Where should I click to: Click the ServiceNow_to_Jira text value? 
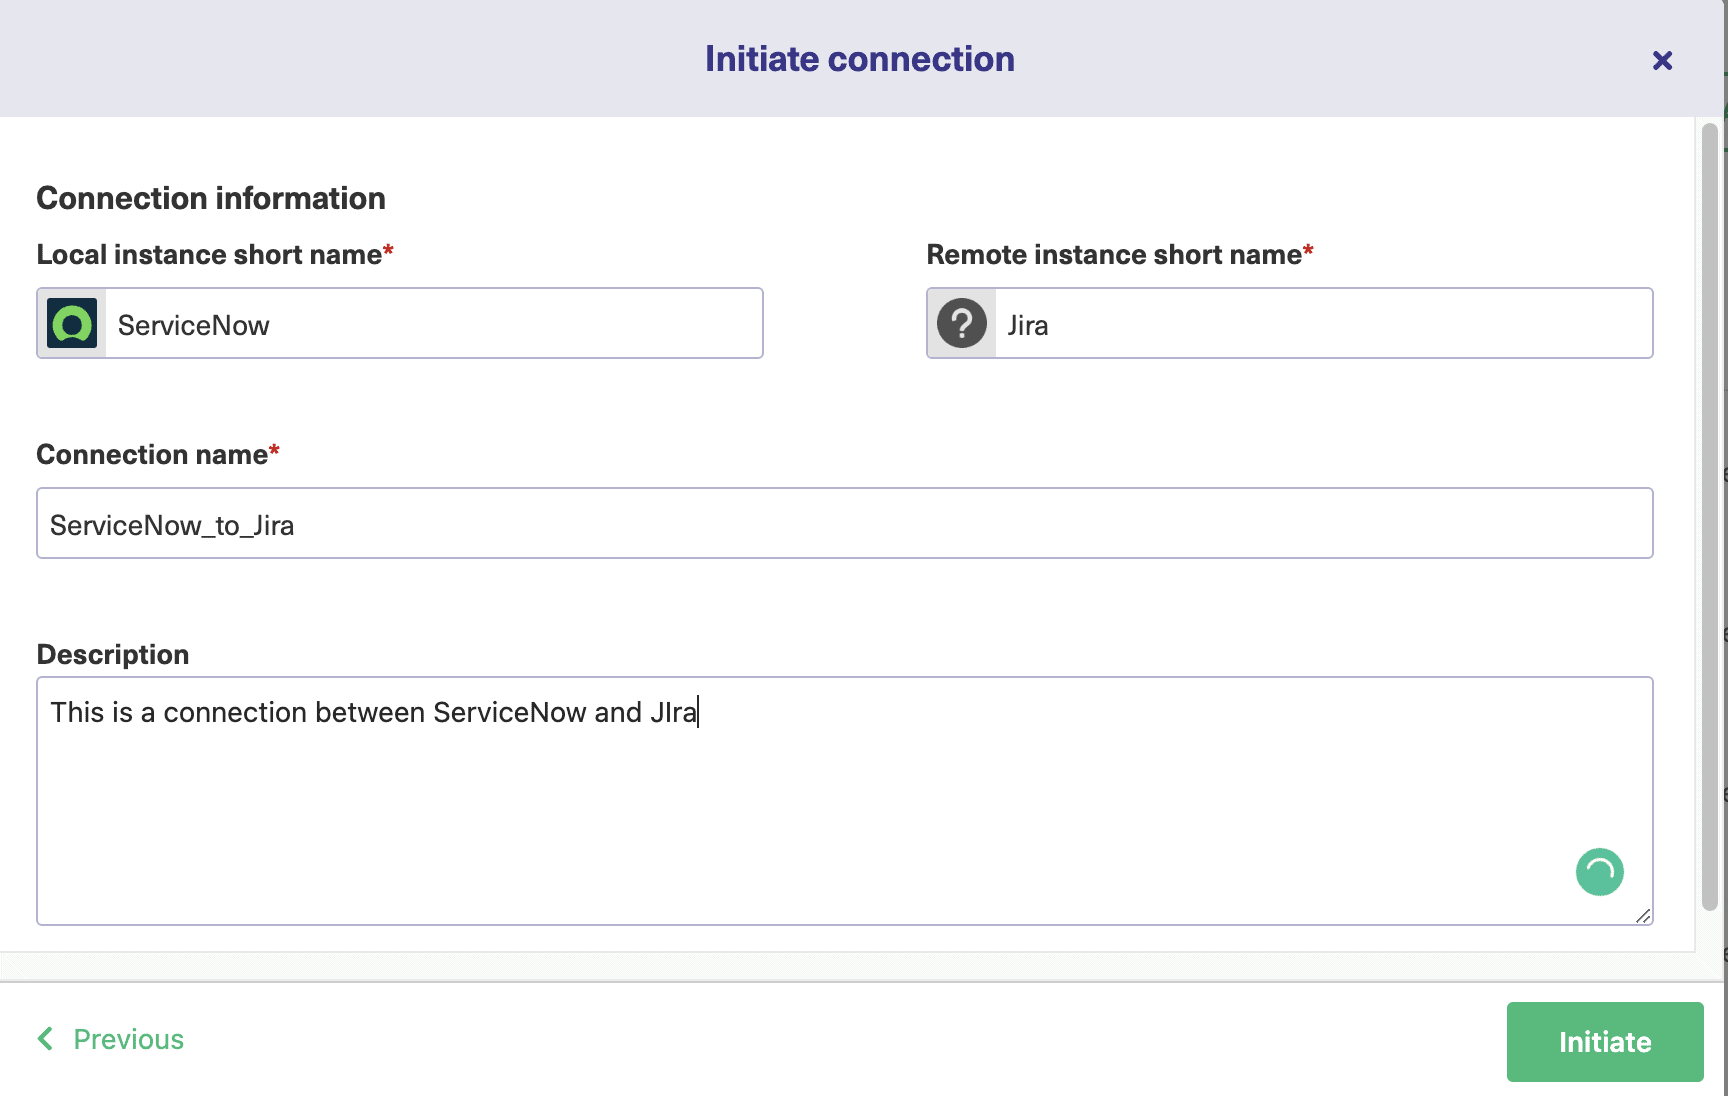(x=172, y=524)
